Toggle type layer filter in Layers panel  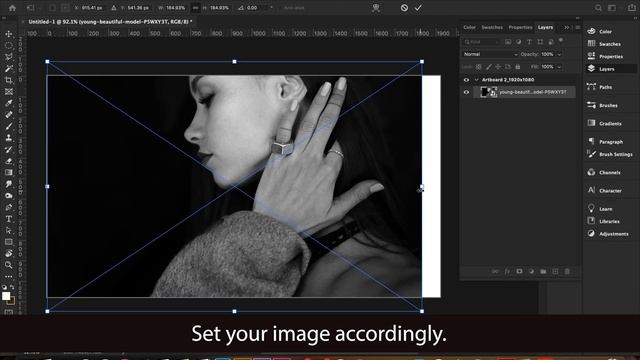[529, 42]
